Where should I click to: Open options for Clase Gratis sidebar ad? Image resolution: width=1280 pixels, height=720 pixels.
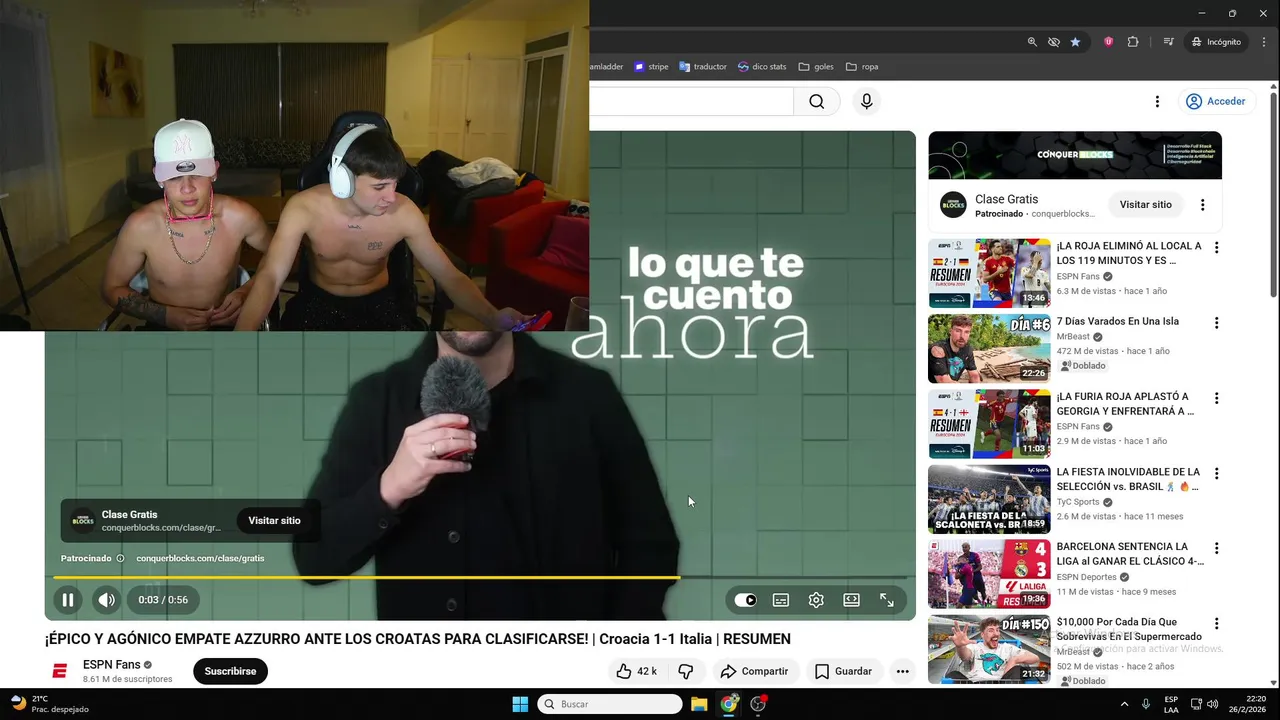[x=1202, y=205]
